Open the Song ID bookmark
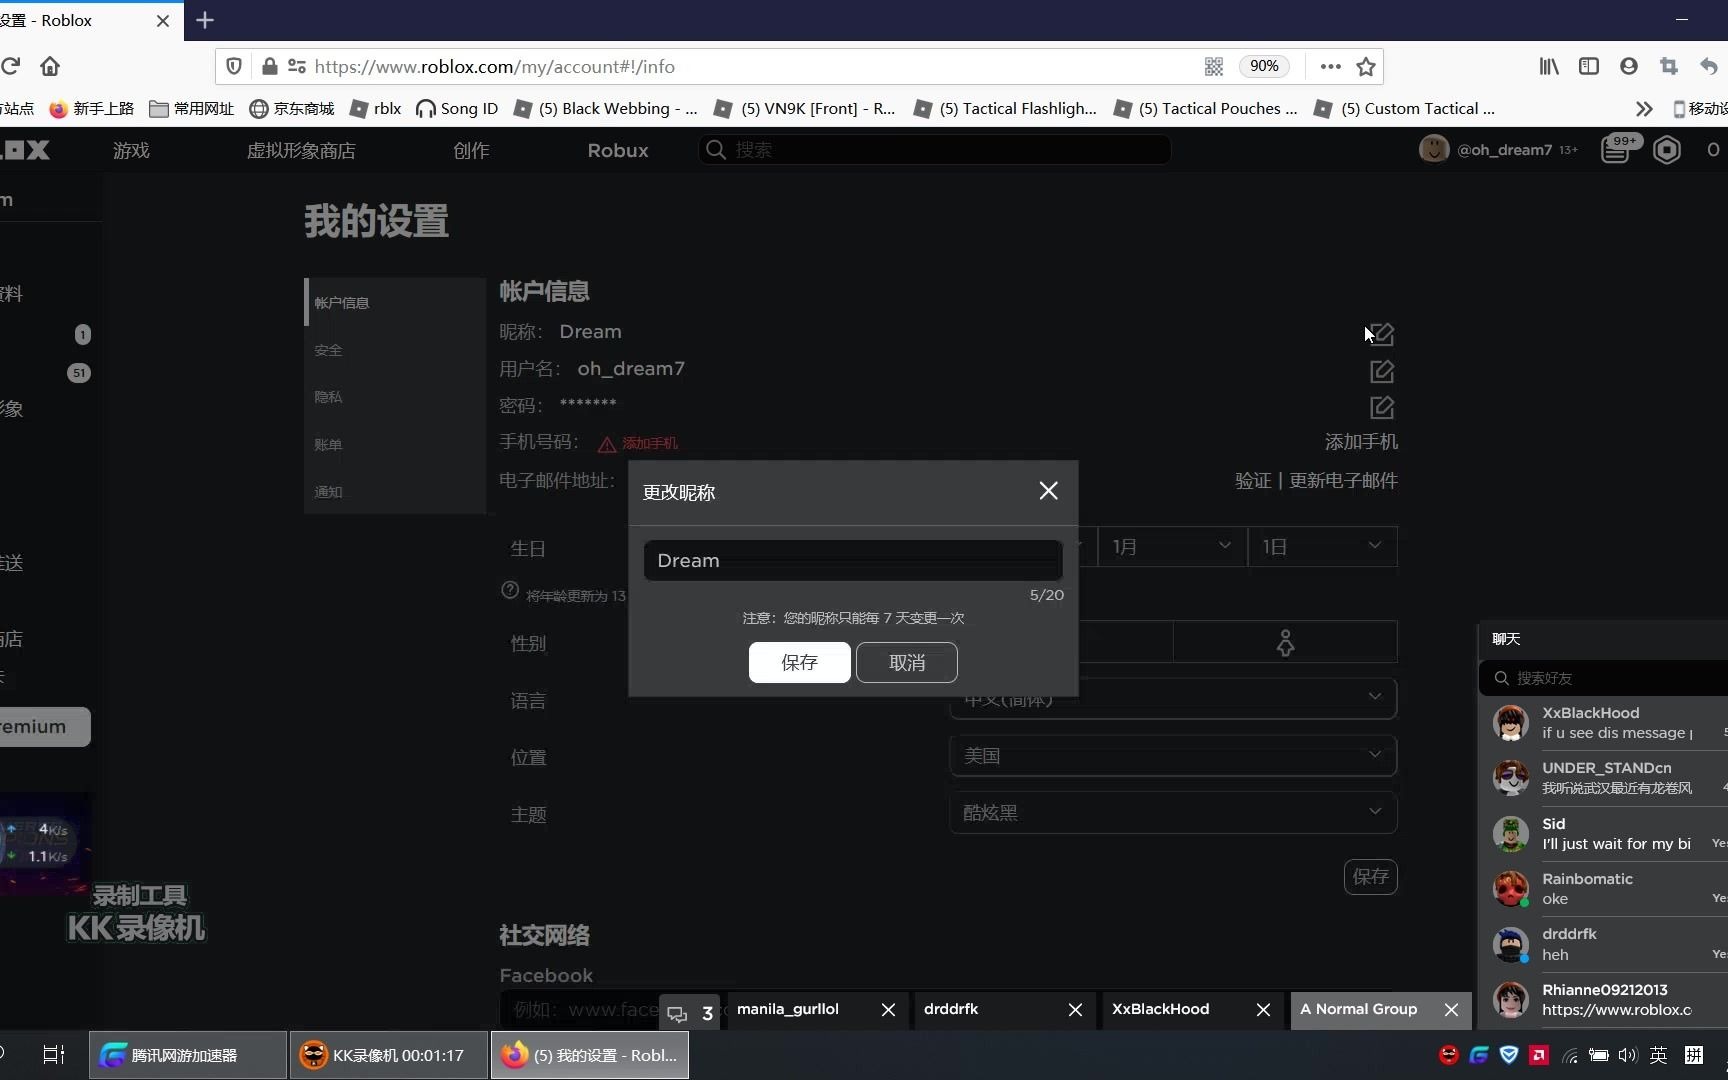The image size is (1728, 1080). pyautogui.click(x=457, y=108)
